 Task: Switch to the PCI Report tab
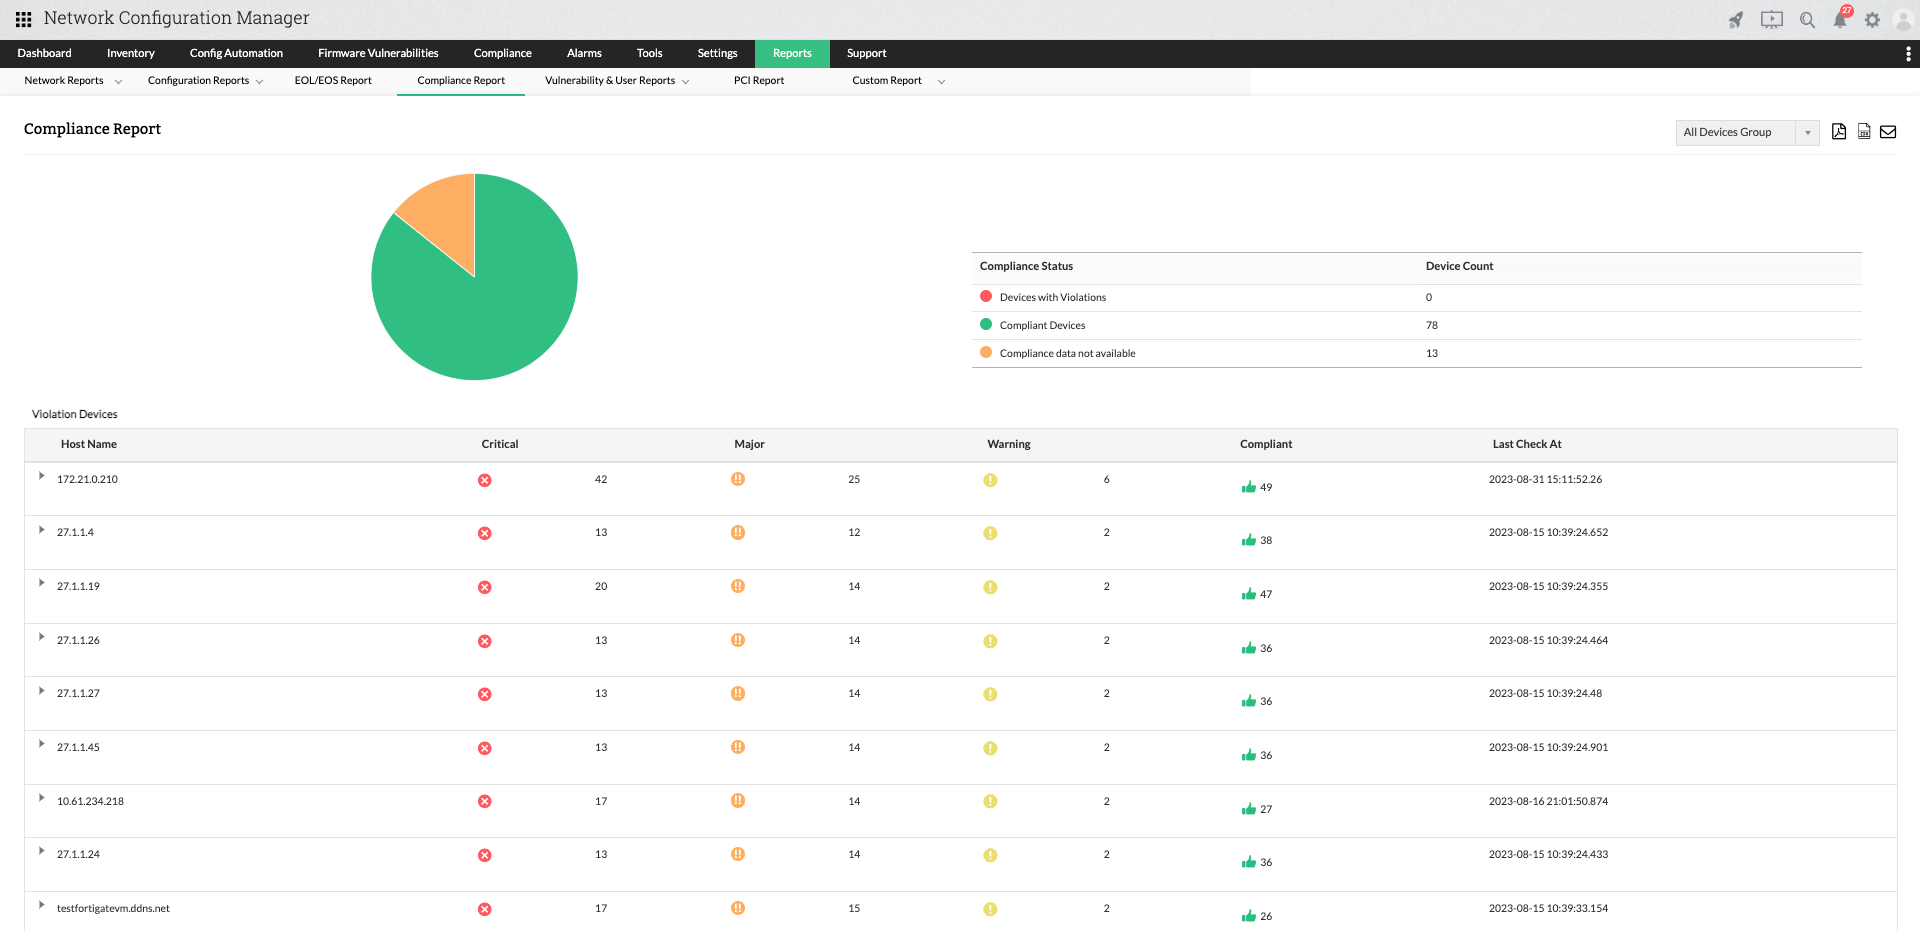pyautogui.click(x=758, y=81)
